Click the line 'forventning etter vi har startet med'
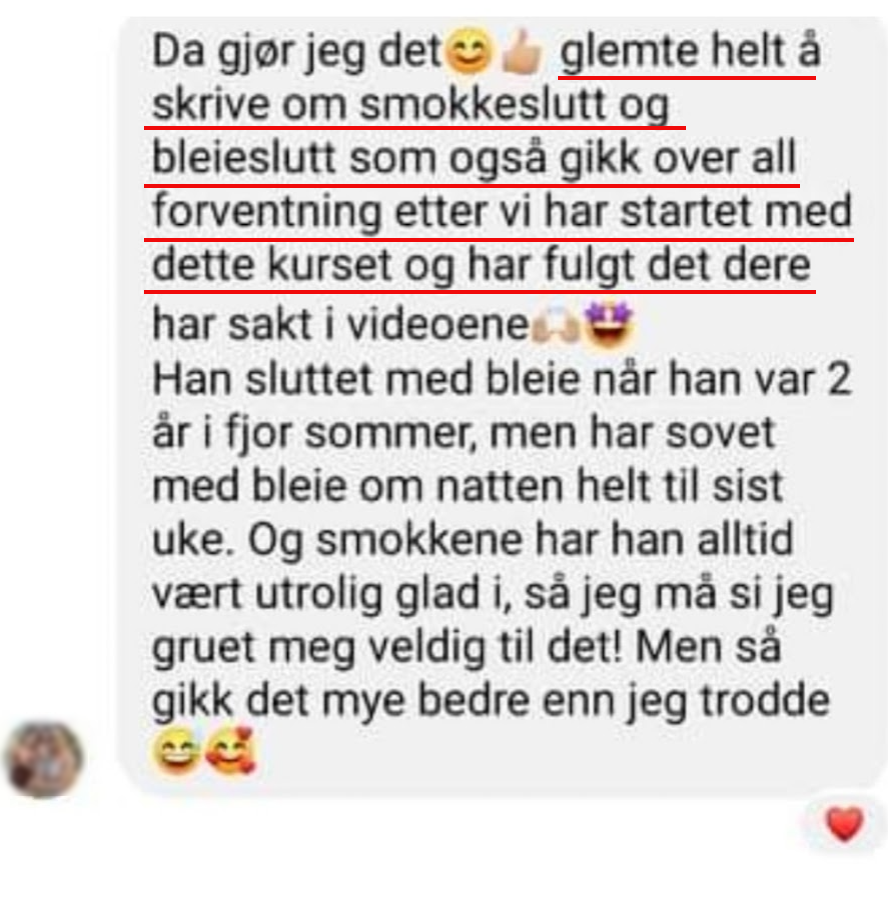 503,212
